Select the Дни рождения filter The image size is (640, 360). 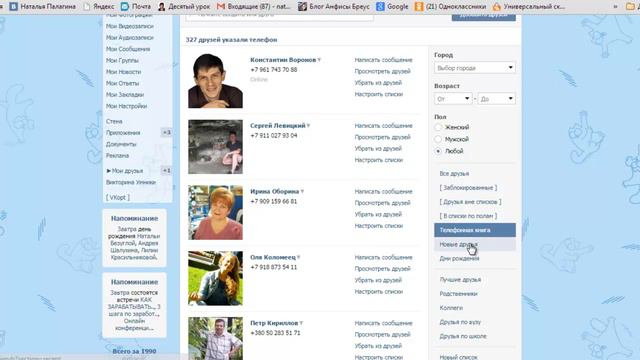click(459, 258)
